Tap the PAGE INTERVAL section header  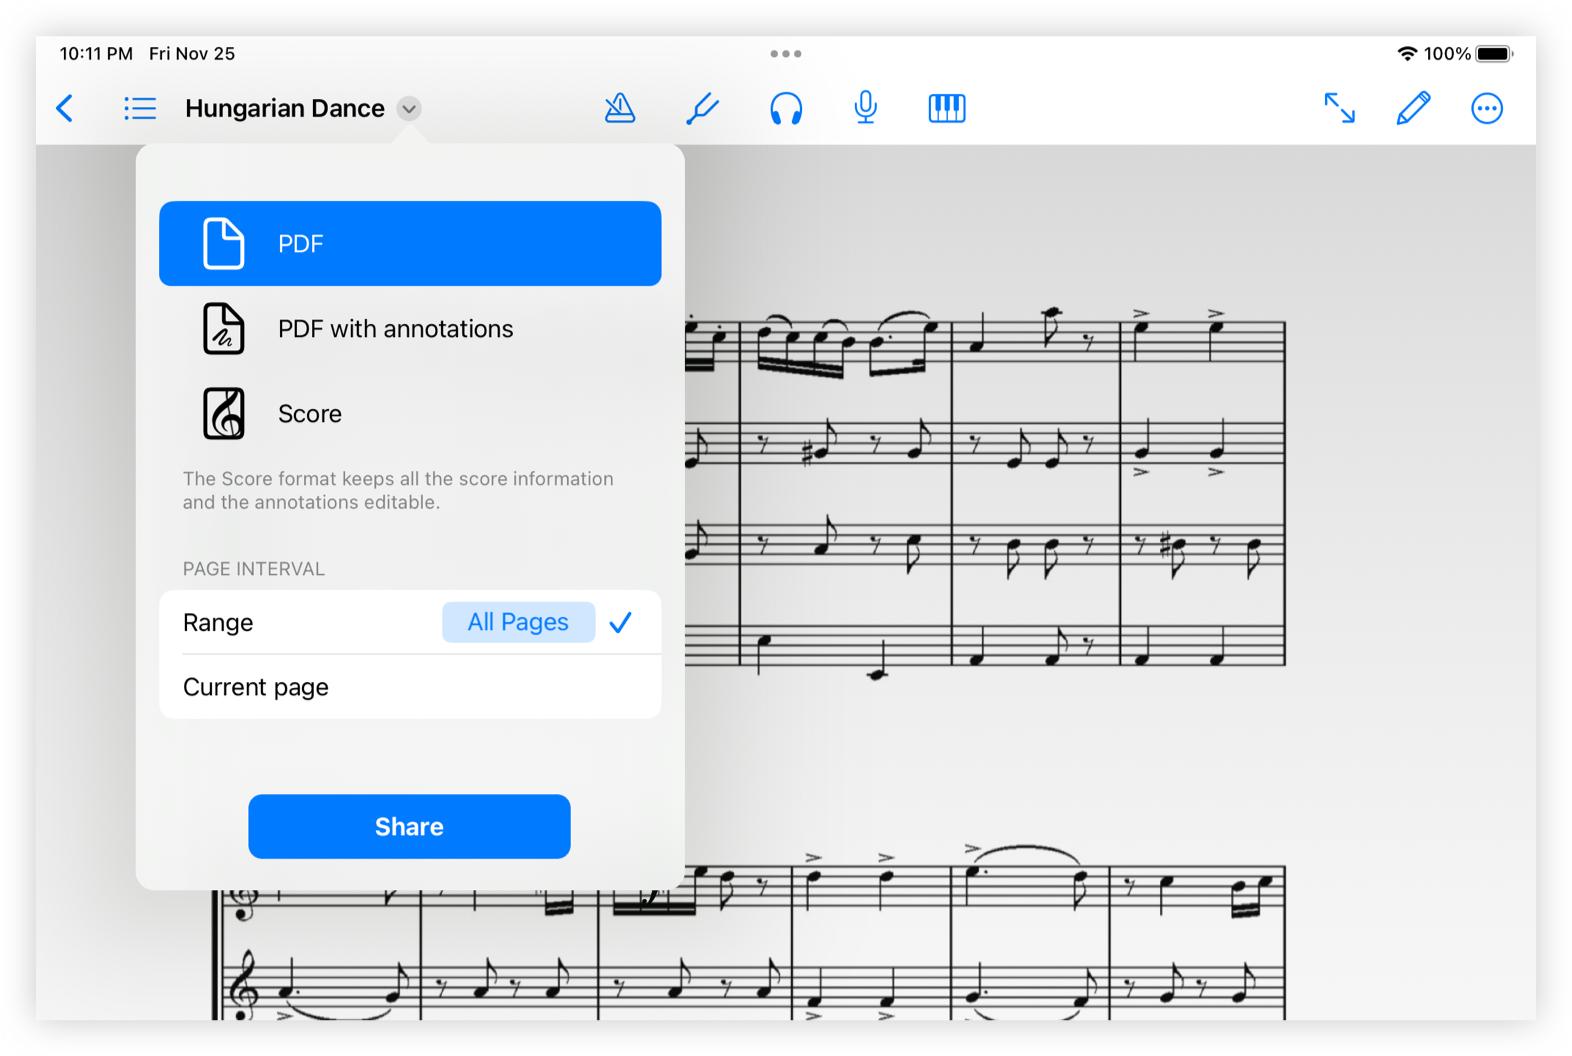[x=254, y=569]
